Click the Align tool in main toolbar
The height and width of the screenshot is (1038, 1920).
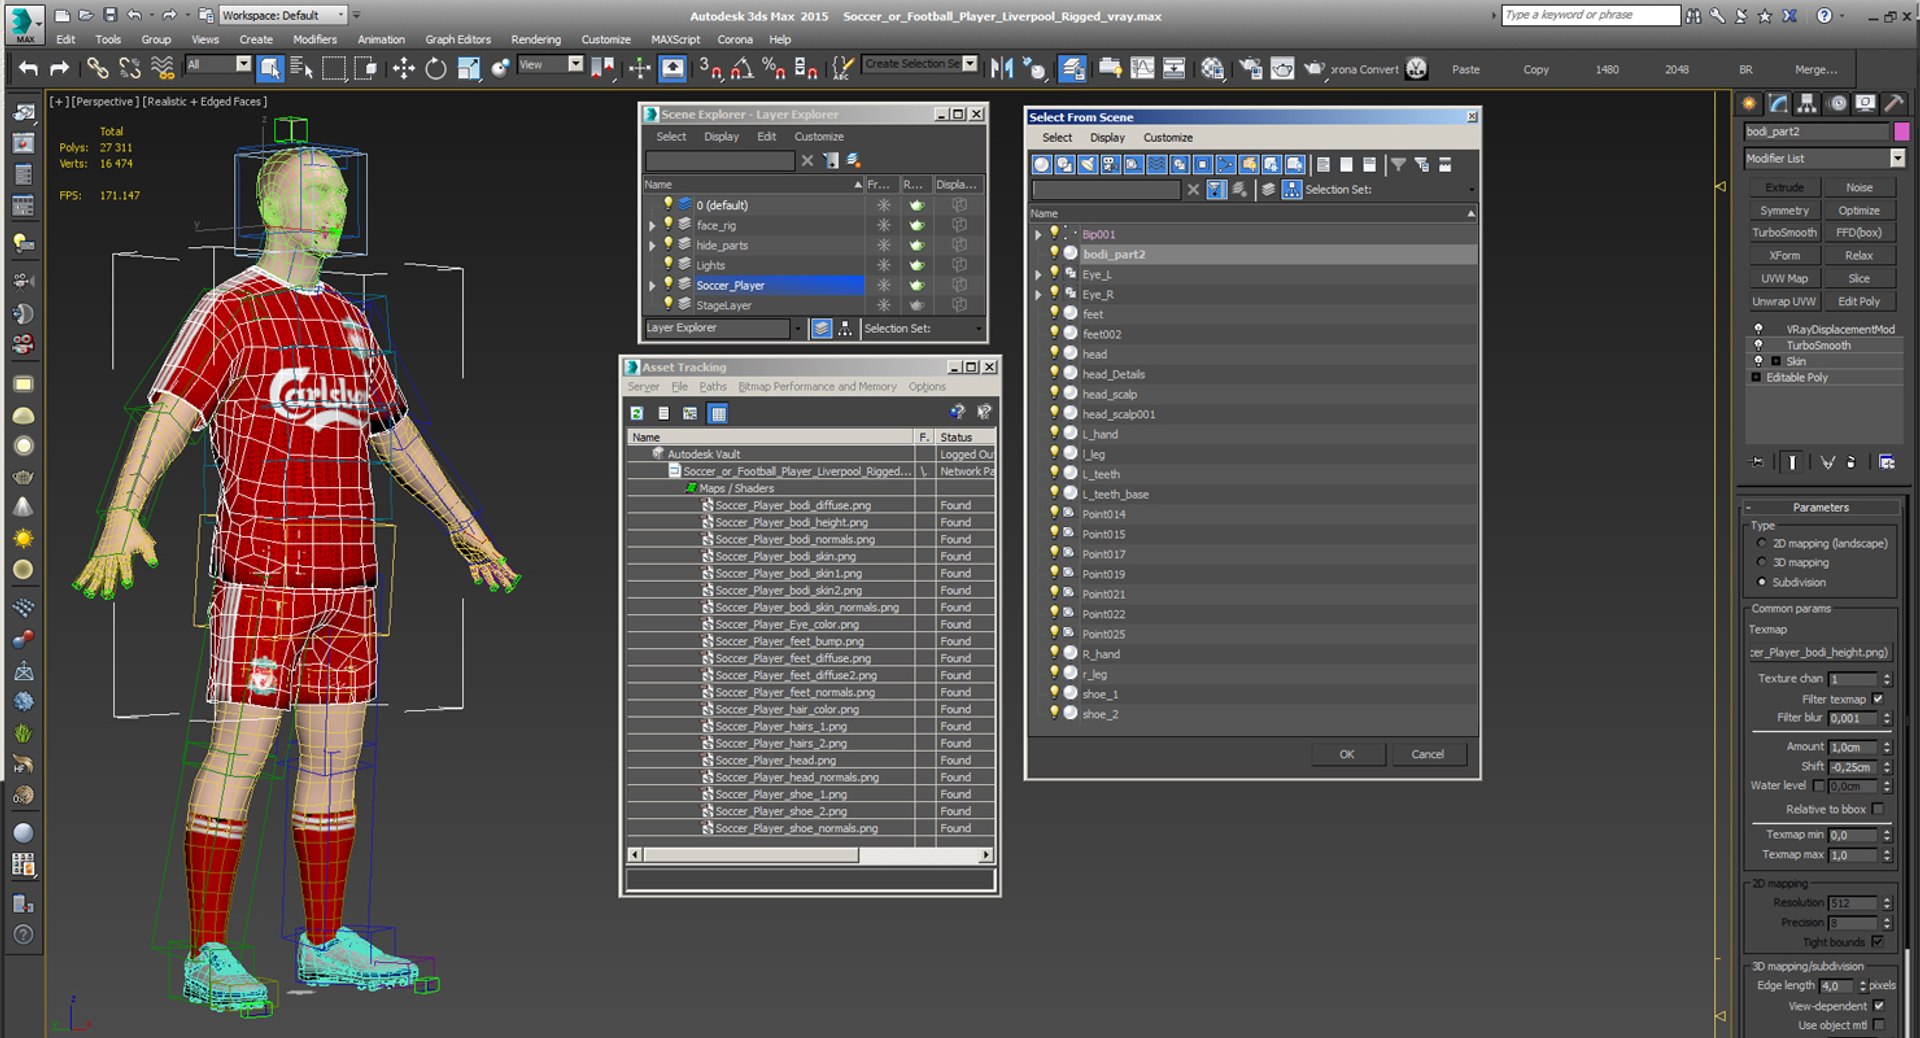[x=1035, y=68]
